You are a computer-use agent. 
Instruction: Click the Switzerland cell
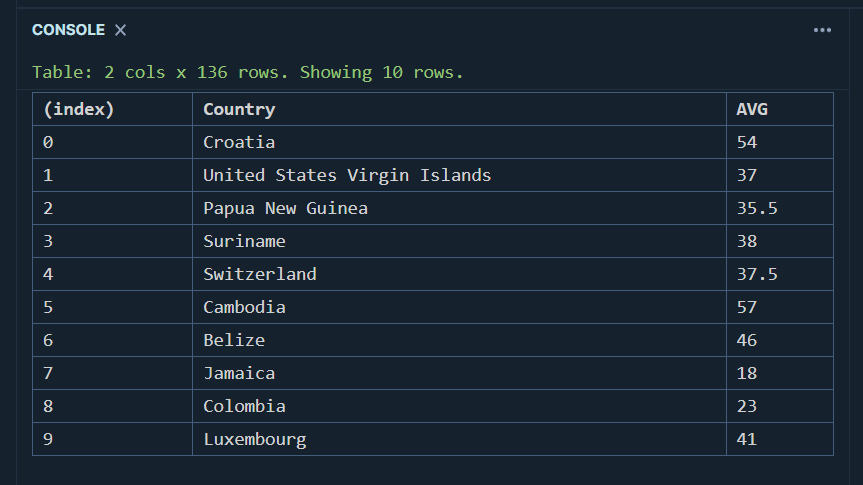coord(259,274)
